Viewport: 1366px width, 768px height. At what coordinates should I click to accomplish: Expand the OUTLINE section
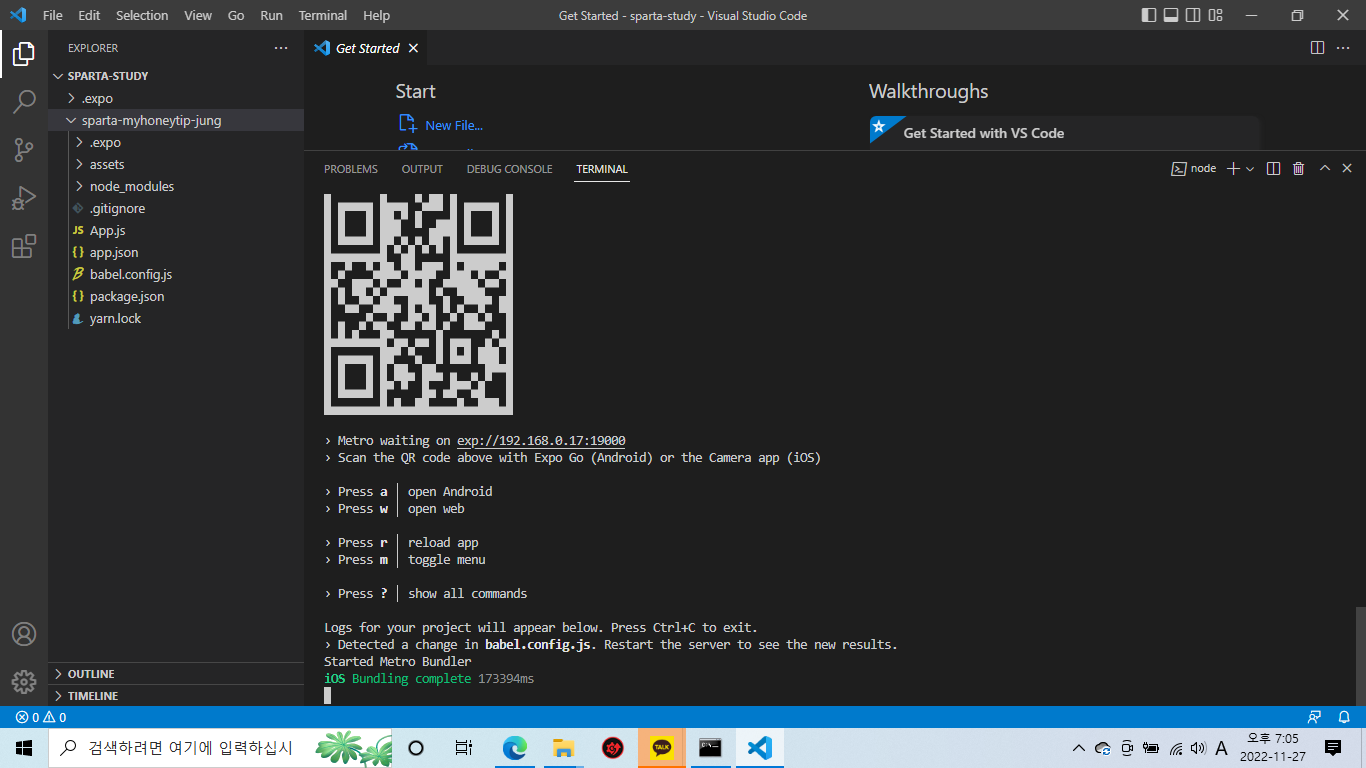pos(176,674)
